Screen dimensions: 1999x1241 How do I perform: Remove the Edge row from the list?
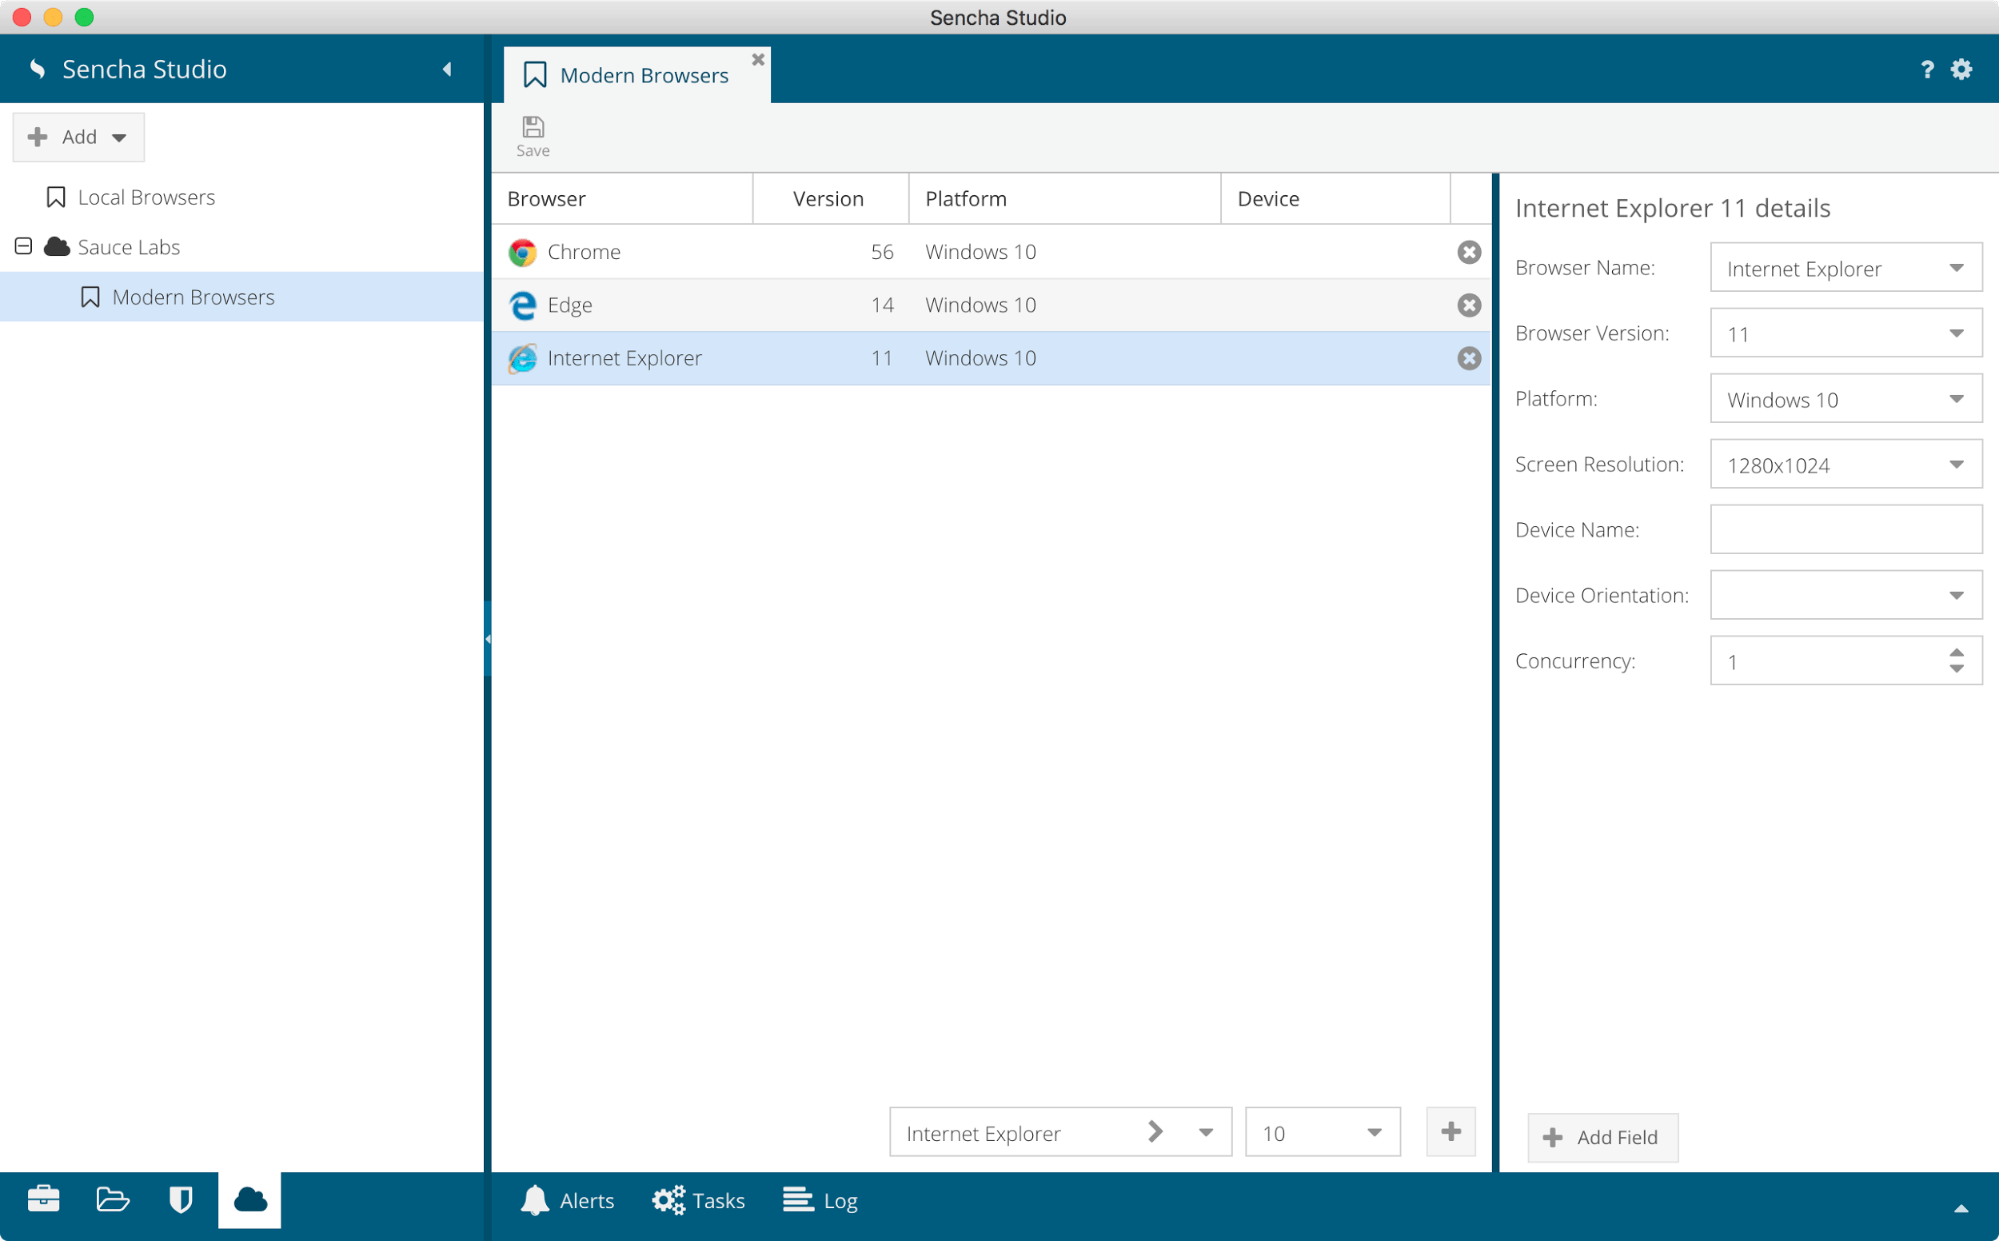(x=1468, y=305)
